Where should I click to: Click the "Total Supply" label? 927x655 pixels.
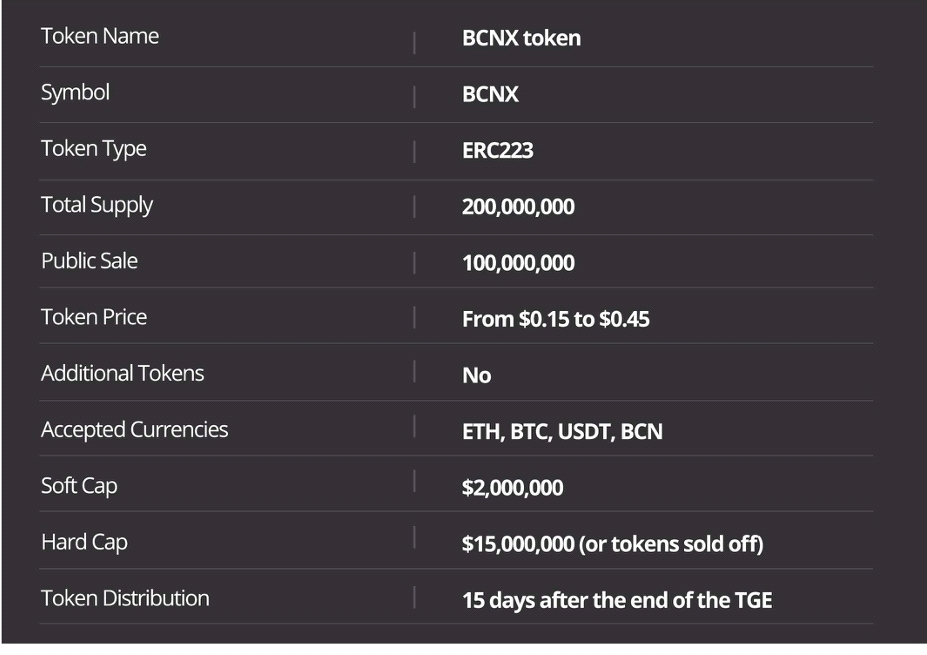(97, 205)
